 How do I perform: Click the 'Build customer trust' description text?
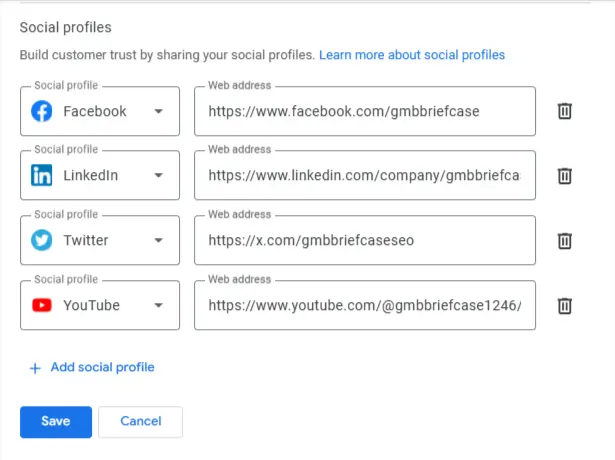tap(167, 55)
